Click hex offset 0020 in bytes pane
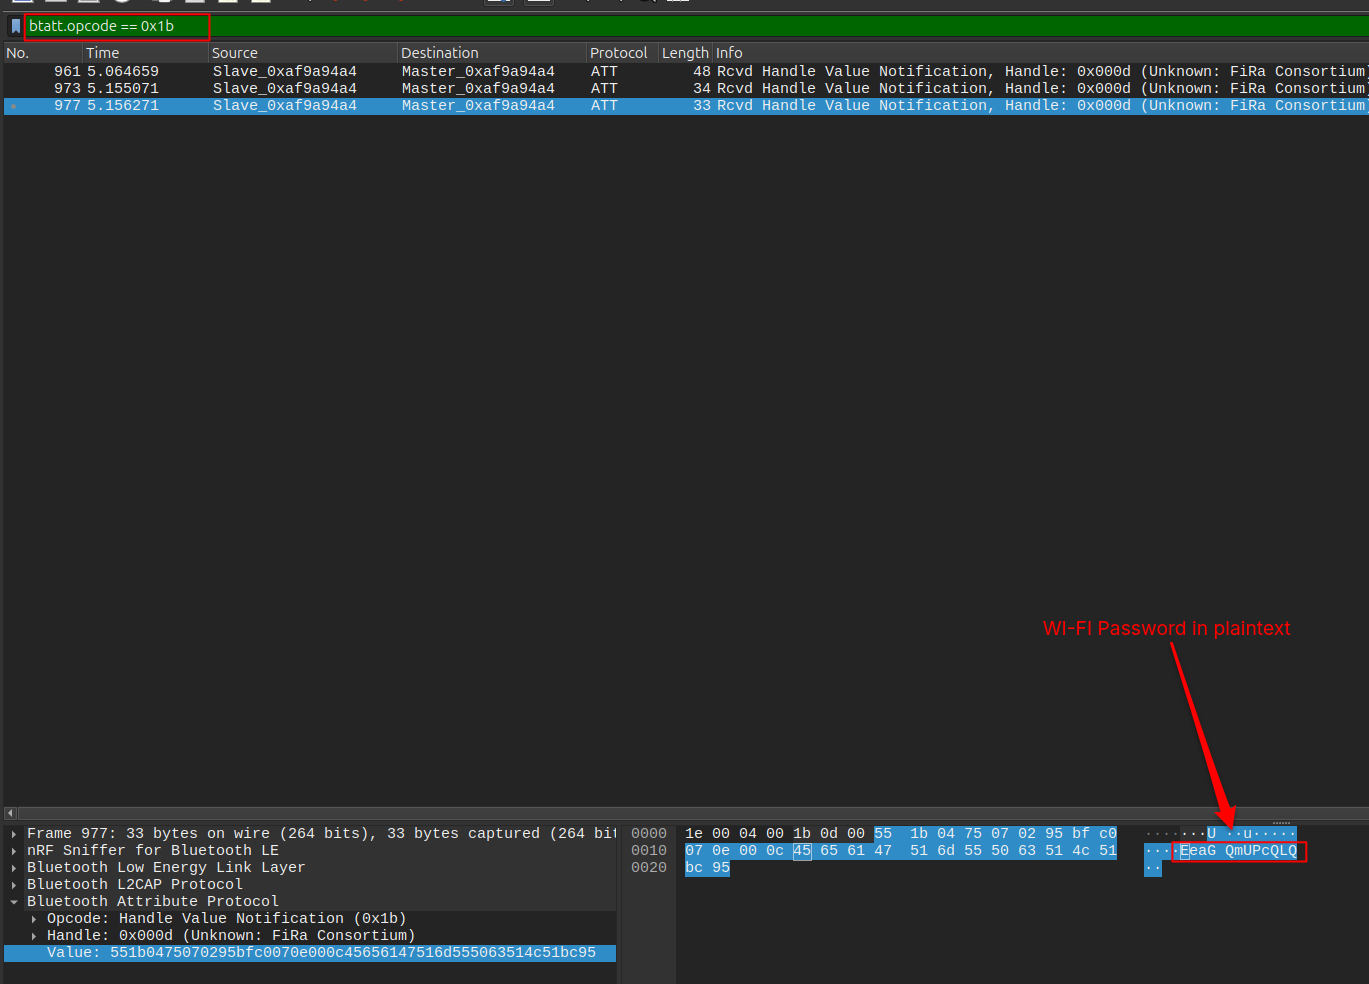Screen dimensions: 1369x984 point(649,868)
